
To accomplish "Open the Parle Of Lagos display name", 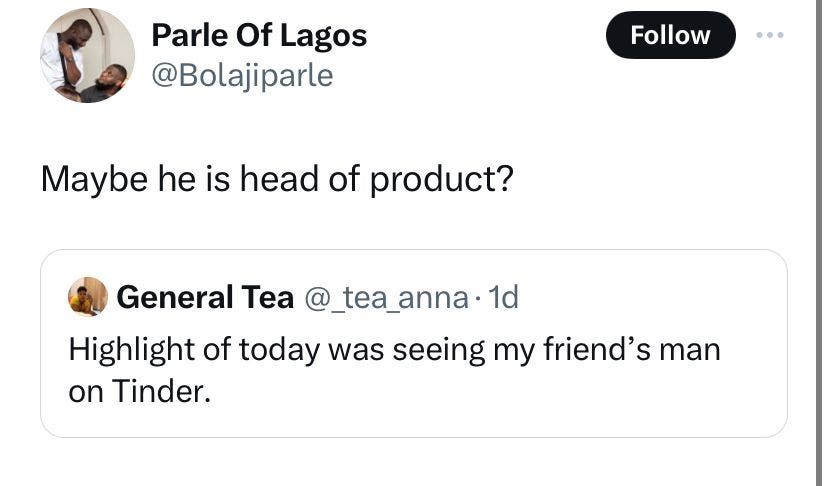I will 259,36.
